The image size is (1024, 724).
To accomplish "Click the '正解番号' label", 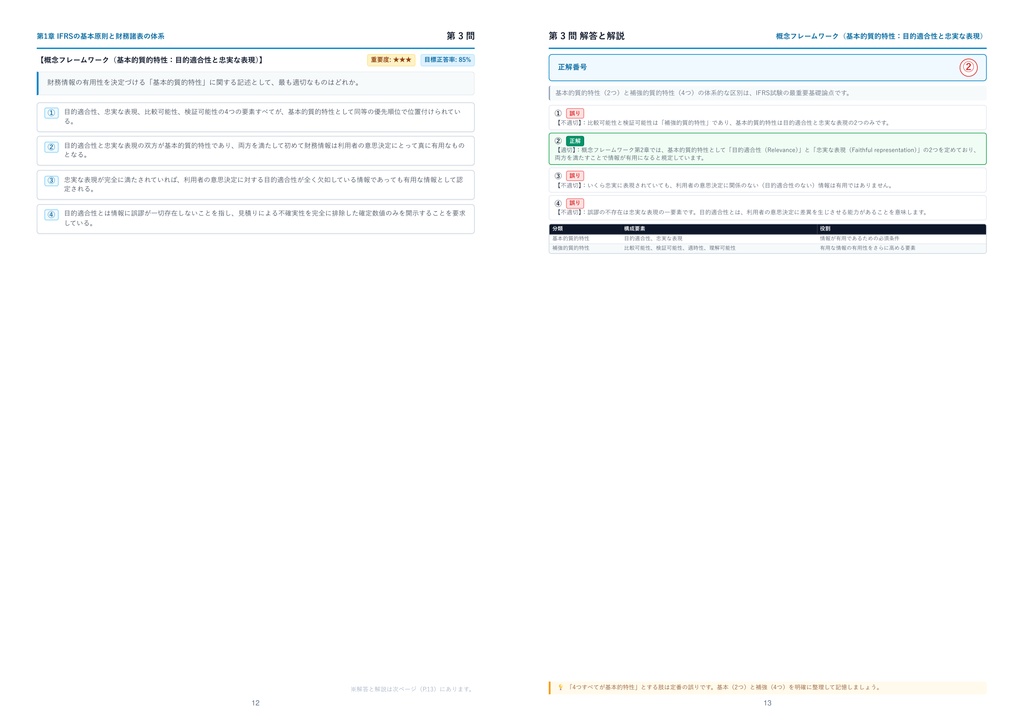I will [572, 67].
